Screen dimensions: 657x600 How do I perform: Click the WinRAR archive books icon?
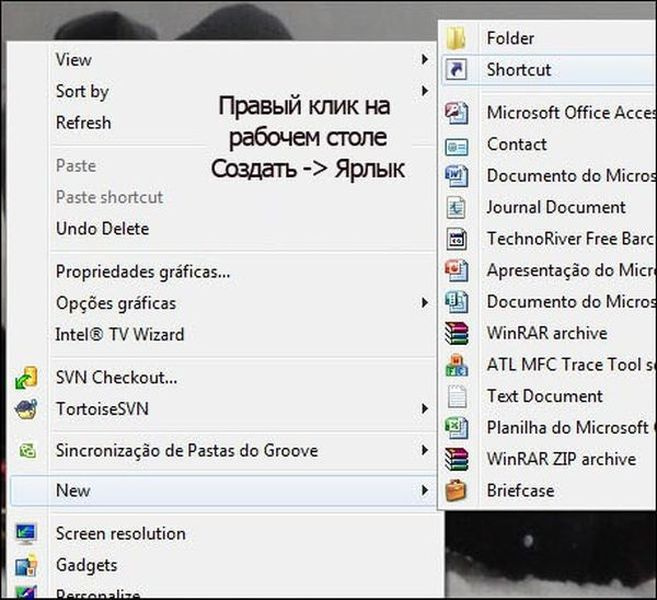pyautogui.click(x=456, y=333)
